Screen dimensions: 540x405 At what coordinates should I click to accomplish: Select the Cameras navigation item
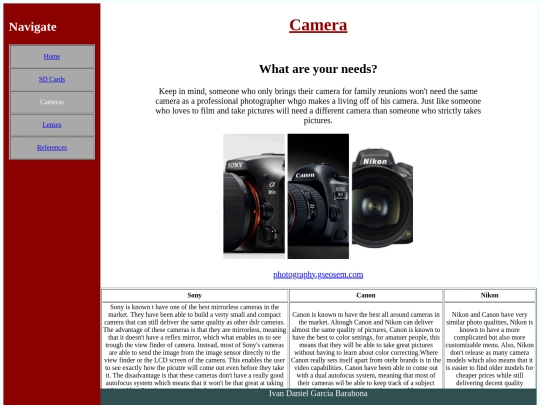tap(52, 102)
